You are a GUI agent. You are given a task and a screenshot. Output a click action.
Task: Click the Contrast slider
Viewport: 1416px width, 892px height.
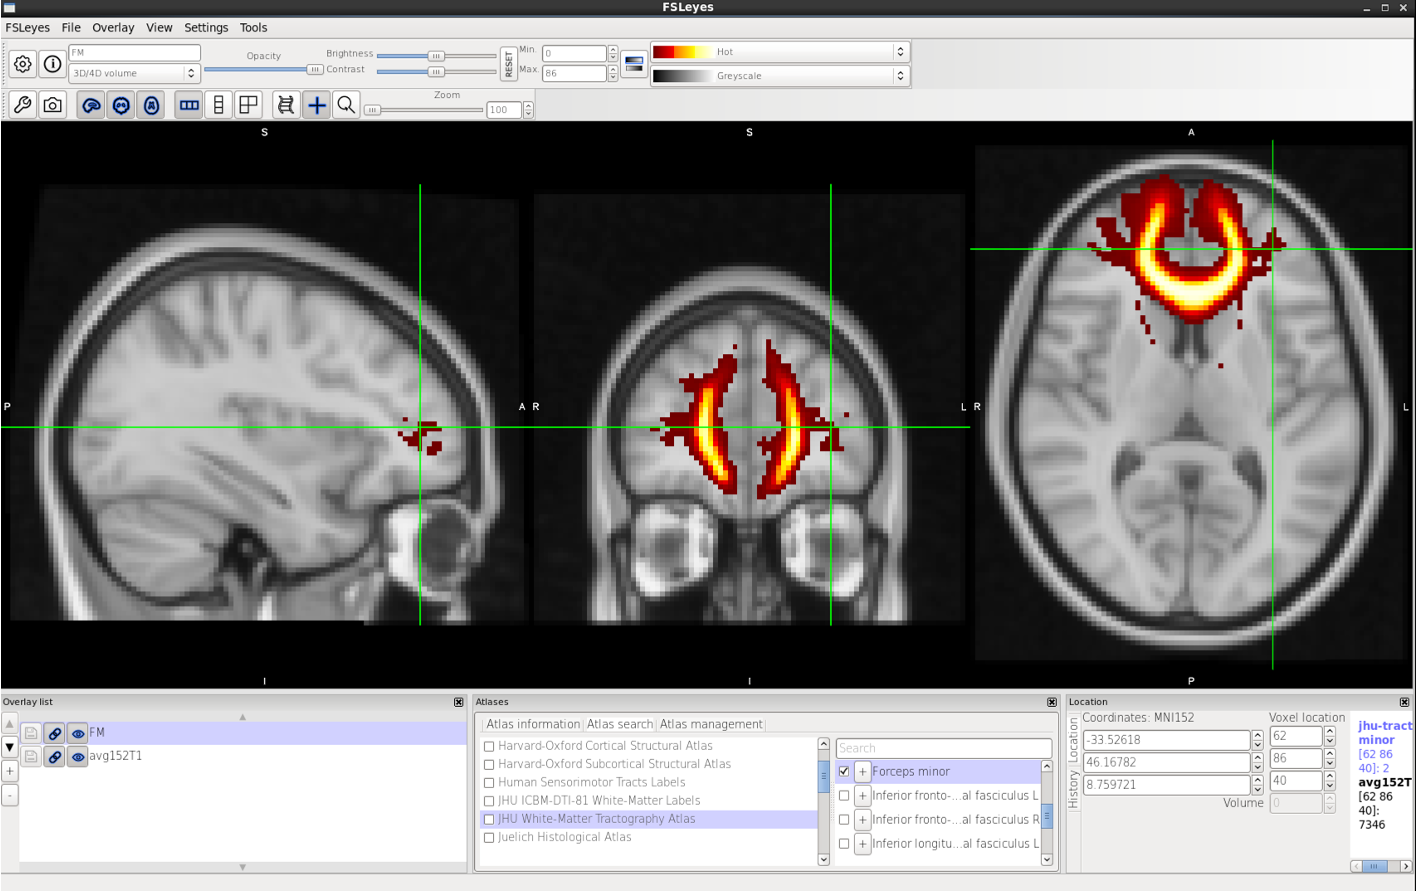[436, 72]
